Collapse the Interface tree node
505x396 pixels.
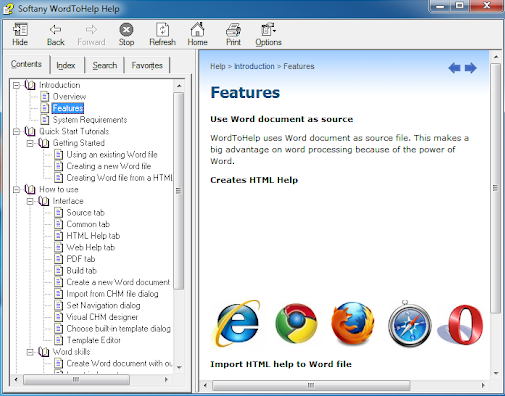[x=30, y=201]
